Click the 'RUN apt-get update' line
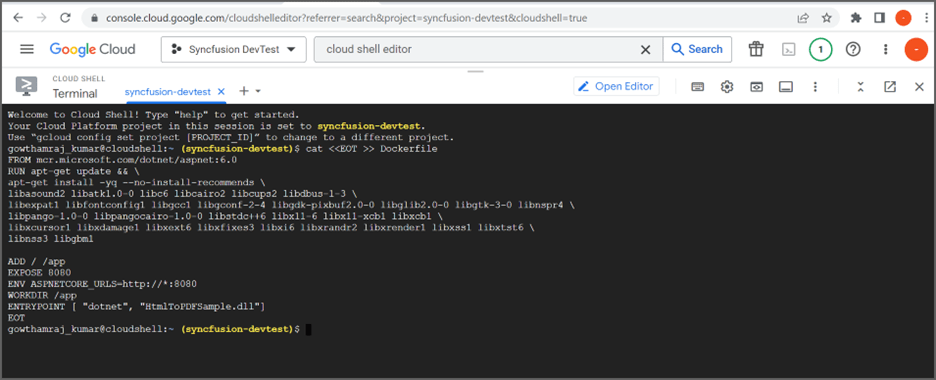936x380 pixels. point(73,171)
